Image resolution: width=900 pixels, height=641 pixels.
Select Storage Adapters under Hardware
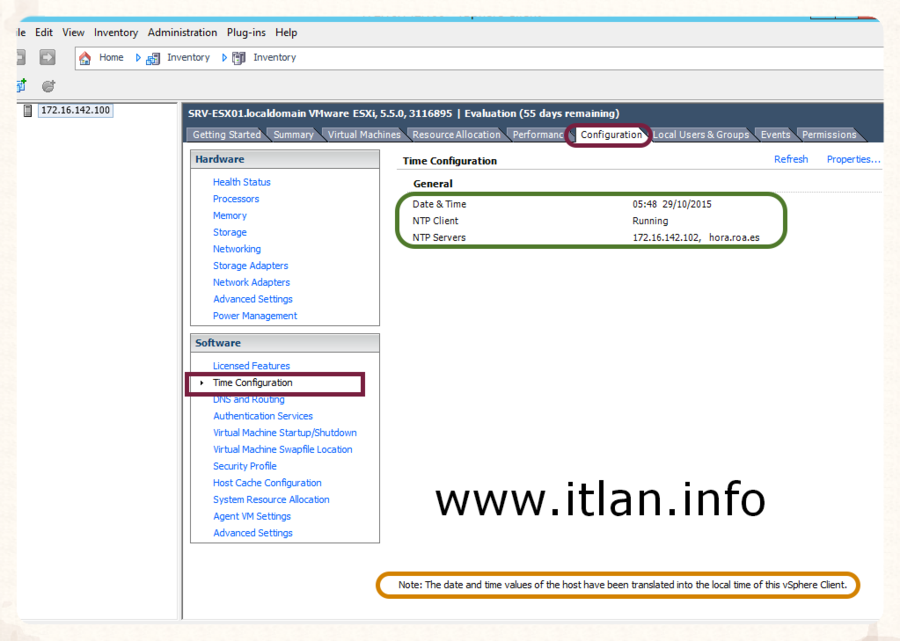point(250,266)
